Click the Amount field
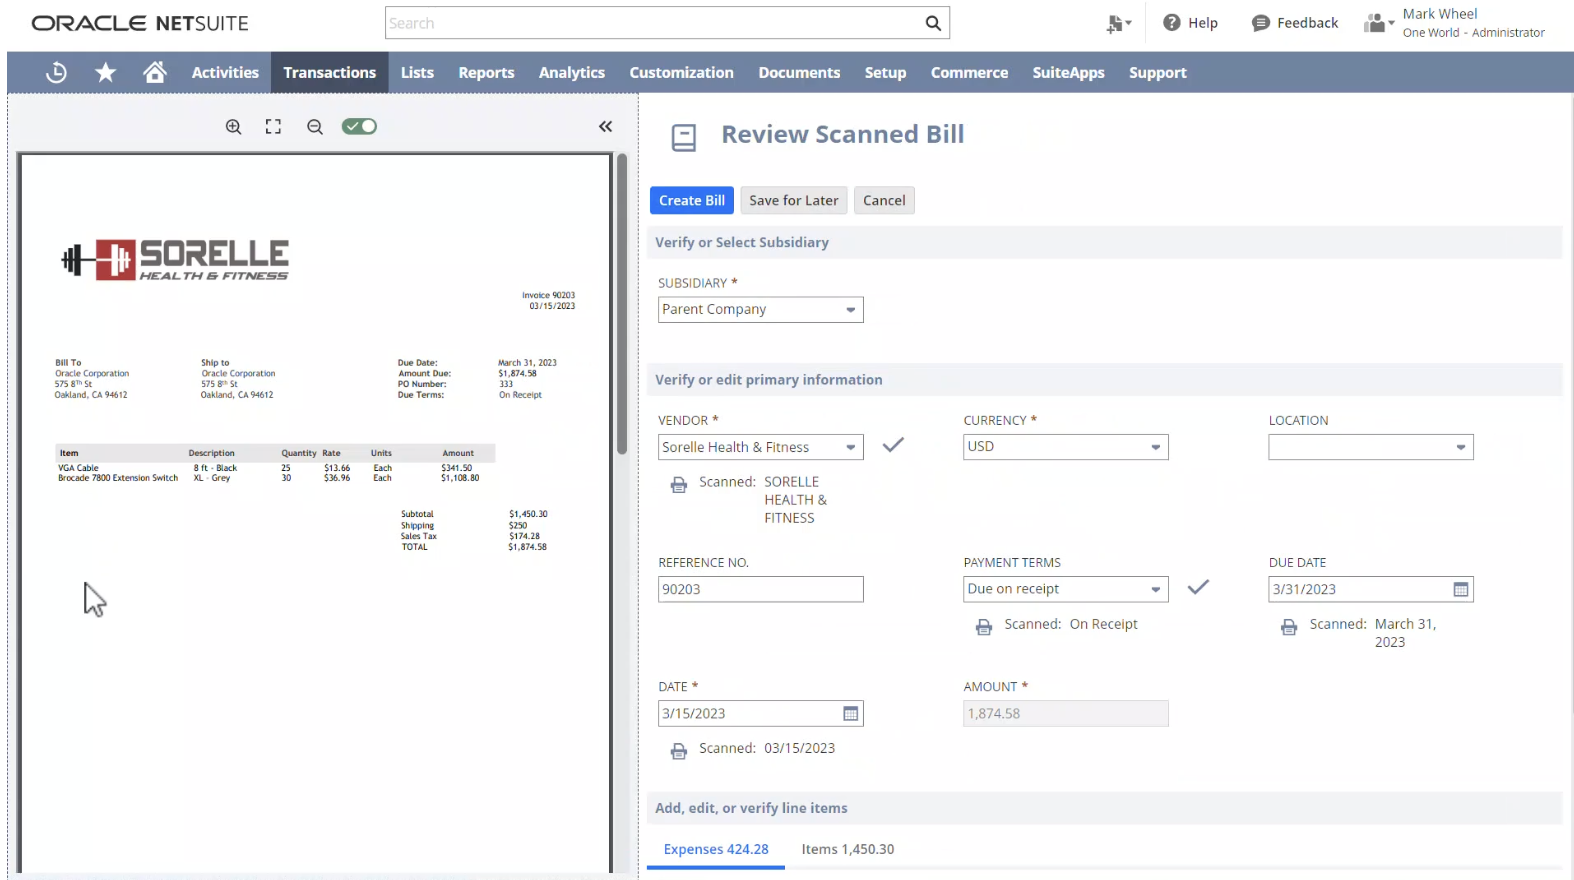Viewport: 1574px width, 880px height. click(x=1066, y=714)
